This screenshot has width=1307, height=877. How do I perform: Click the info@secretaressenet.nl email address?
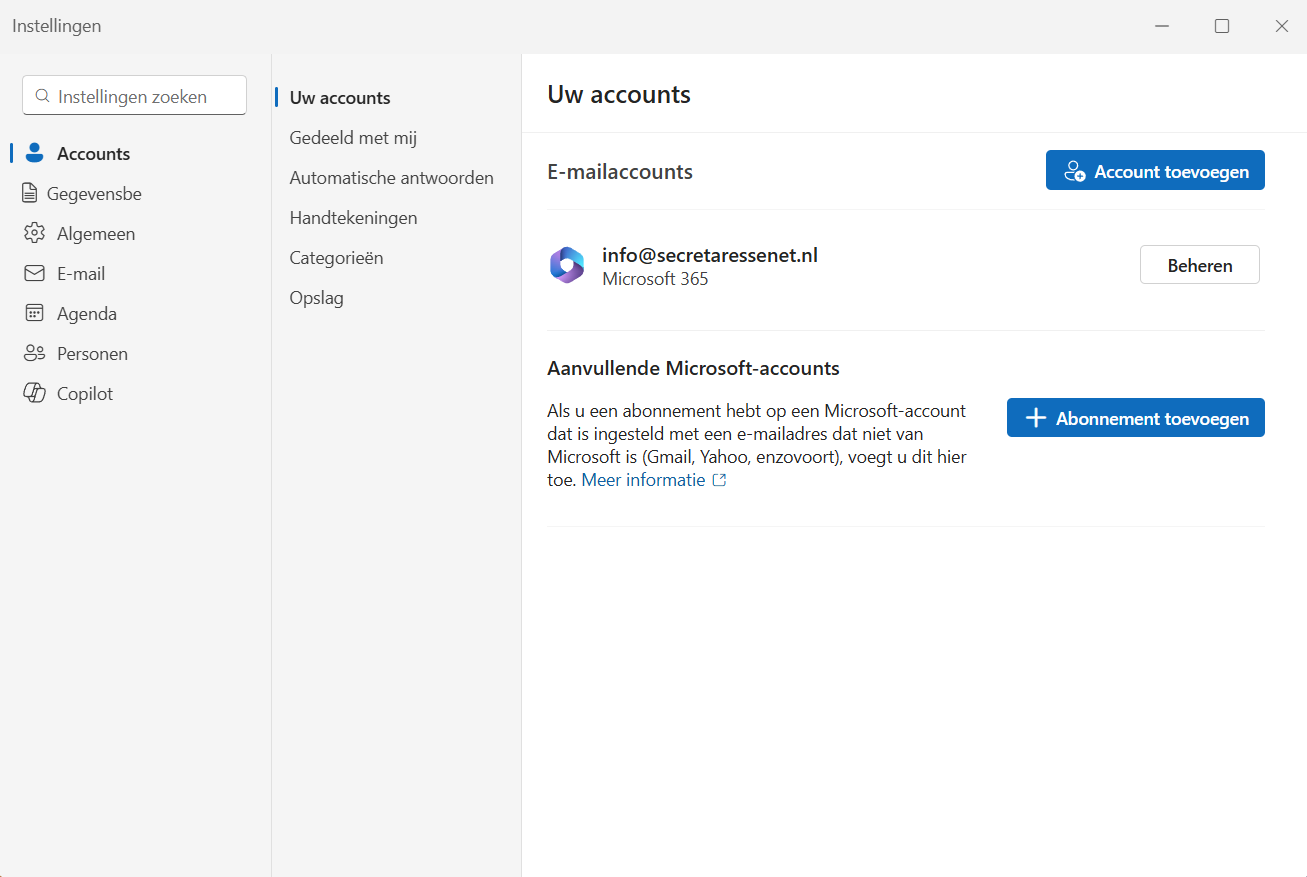coord(710,255)
